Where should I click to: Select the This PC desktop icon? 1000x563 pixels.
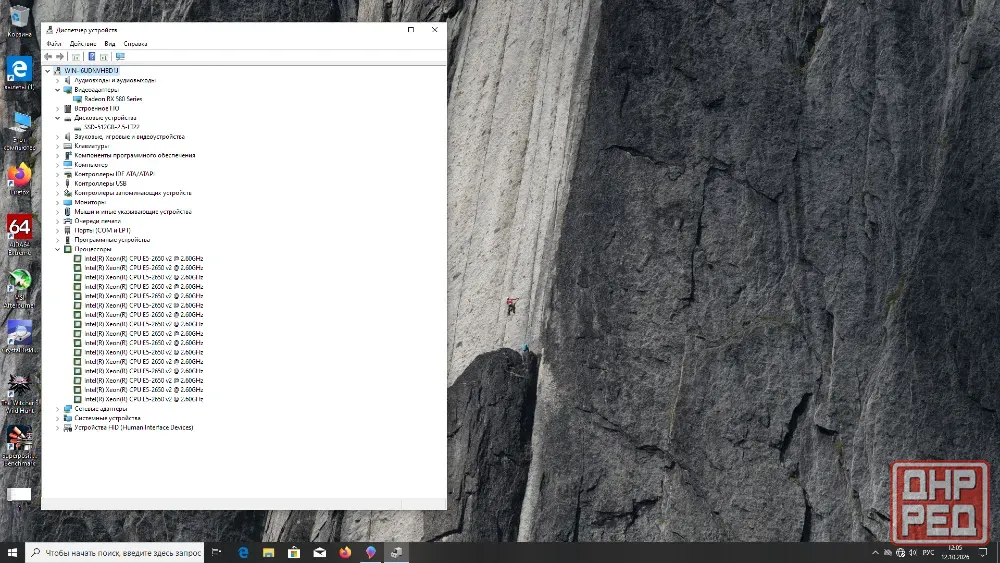(19, 131)
